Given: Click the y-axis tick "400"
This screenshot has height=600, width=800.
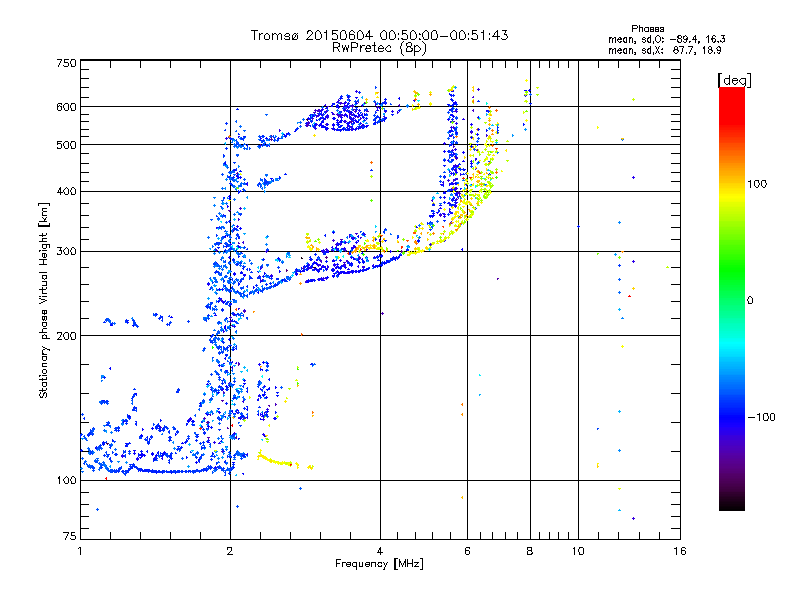Looking at the screenshot, I should point(67,192).
